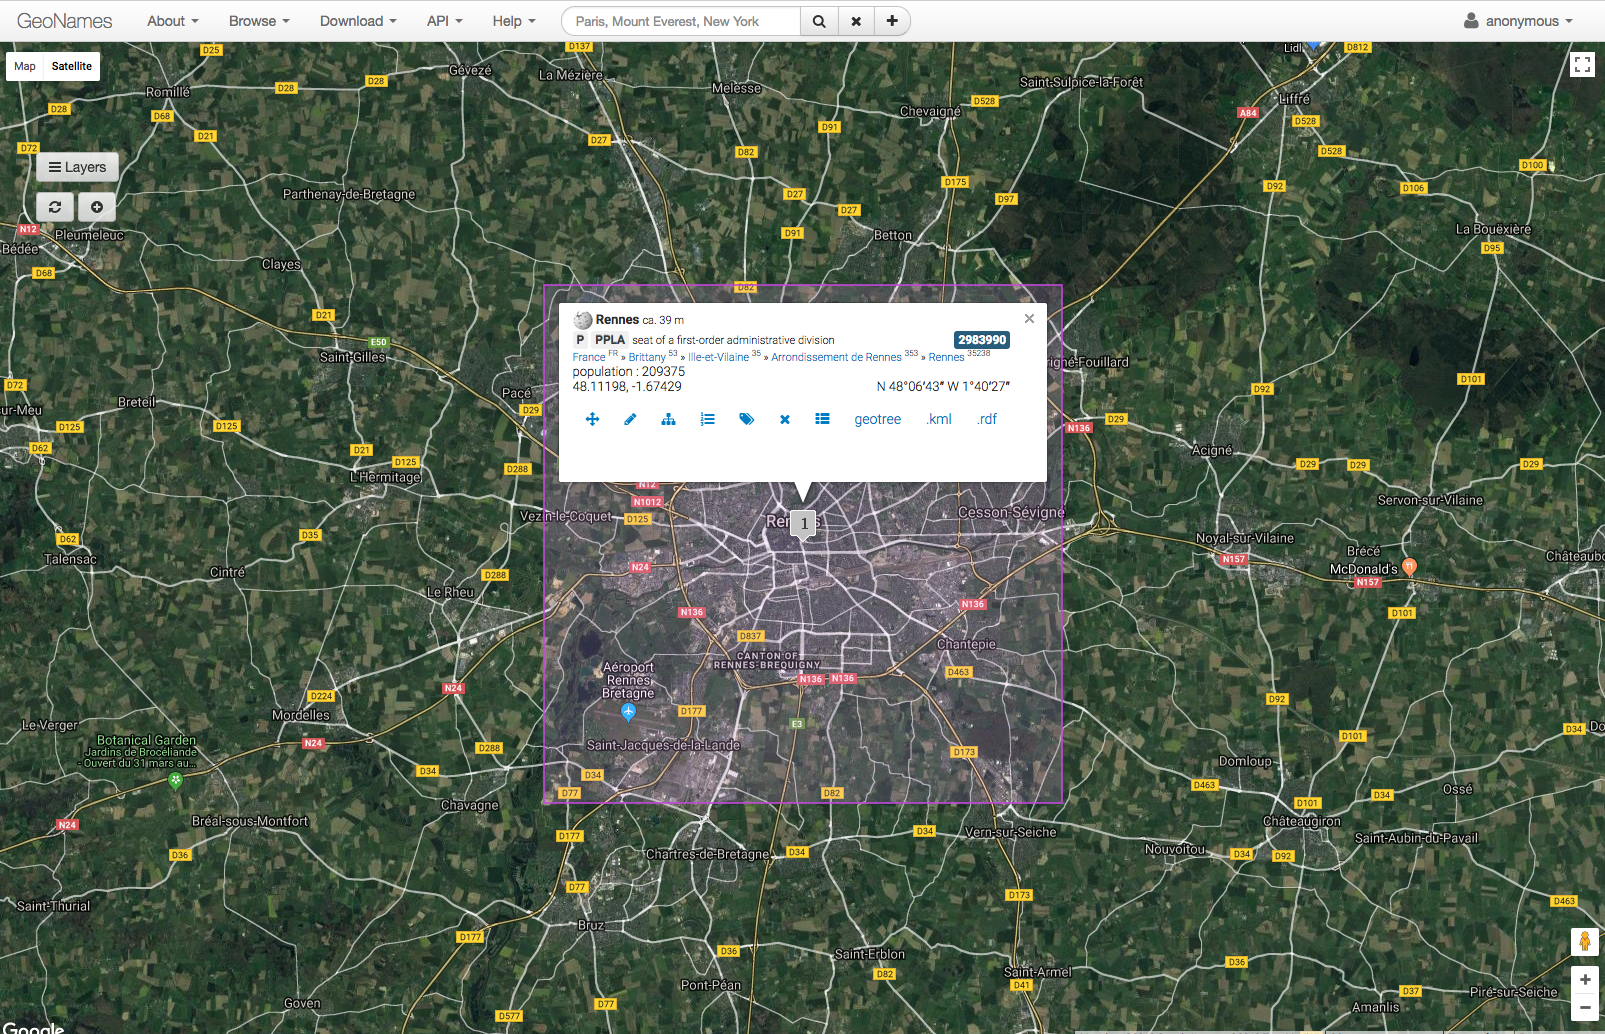The width and height of the screenshot is (1605, 1034).
Task: Click the Chantepie map label
Action: (x=966, y=644)
